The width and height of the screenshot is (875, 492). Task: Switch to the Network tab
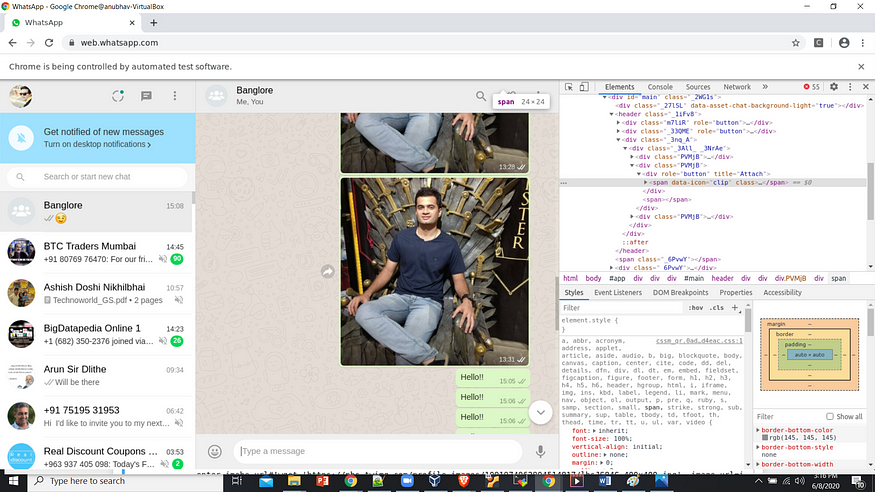click(737, 87)
